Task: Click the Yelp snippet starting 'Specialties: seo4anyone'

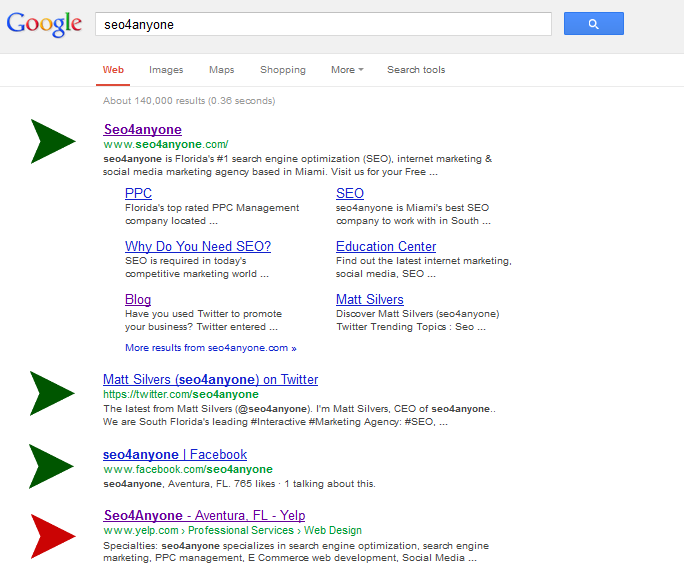Action: coord(296,552)
